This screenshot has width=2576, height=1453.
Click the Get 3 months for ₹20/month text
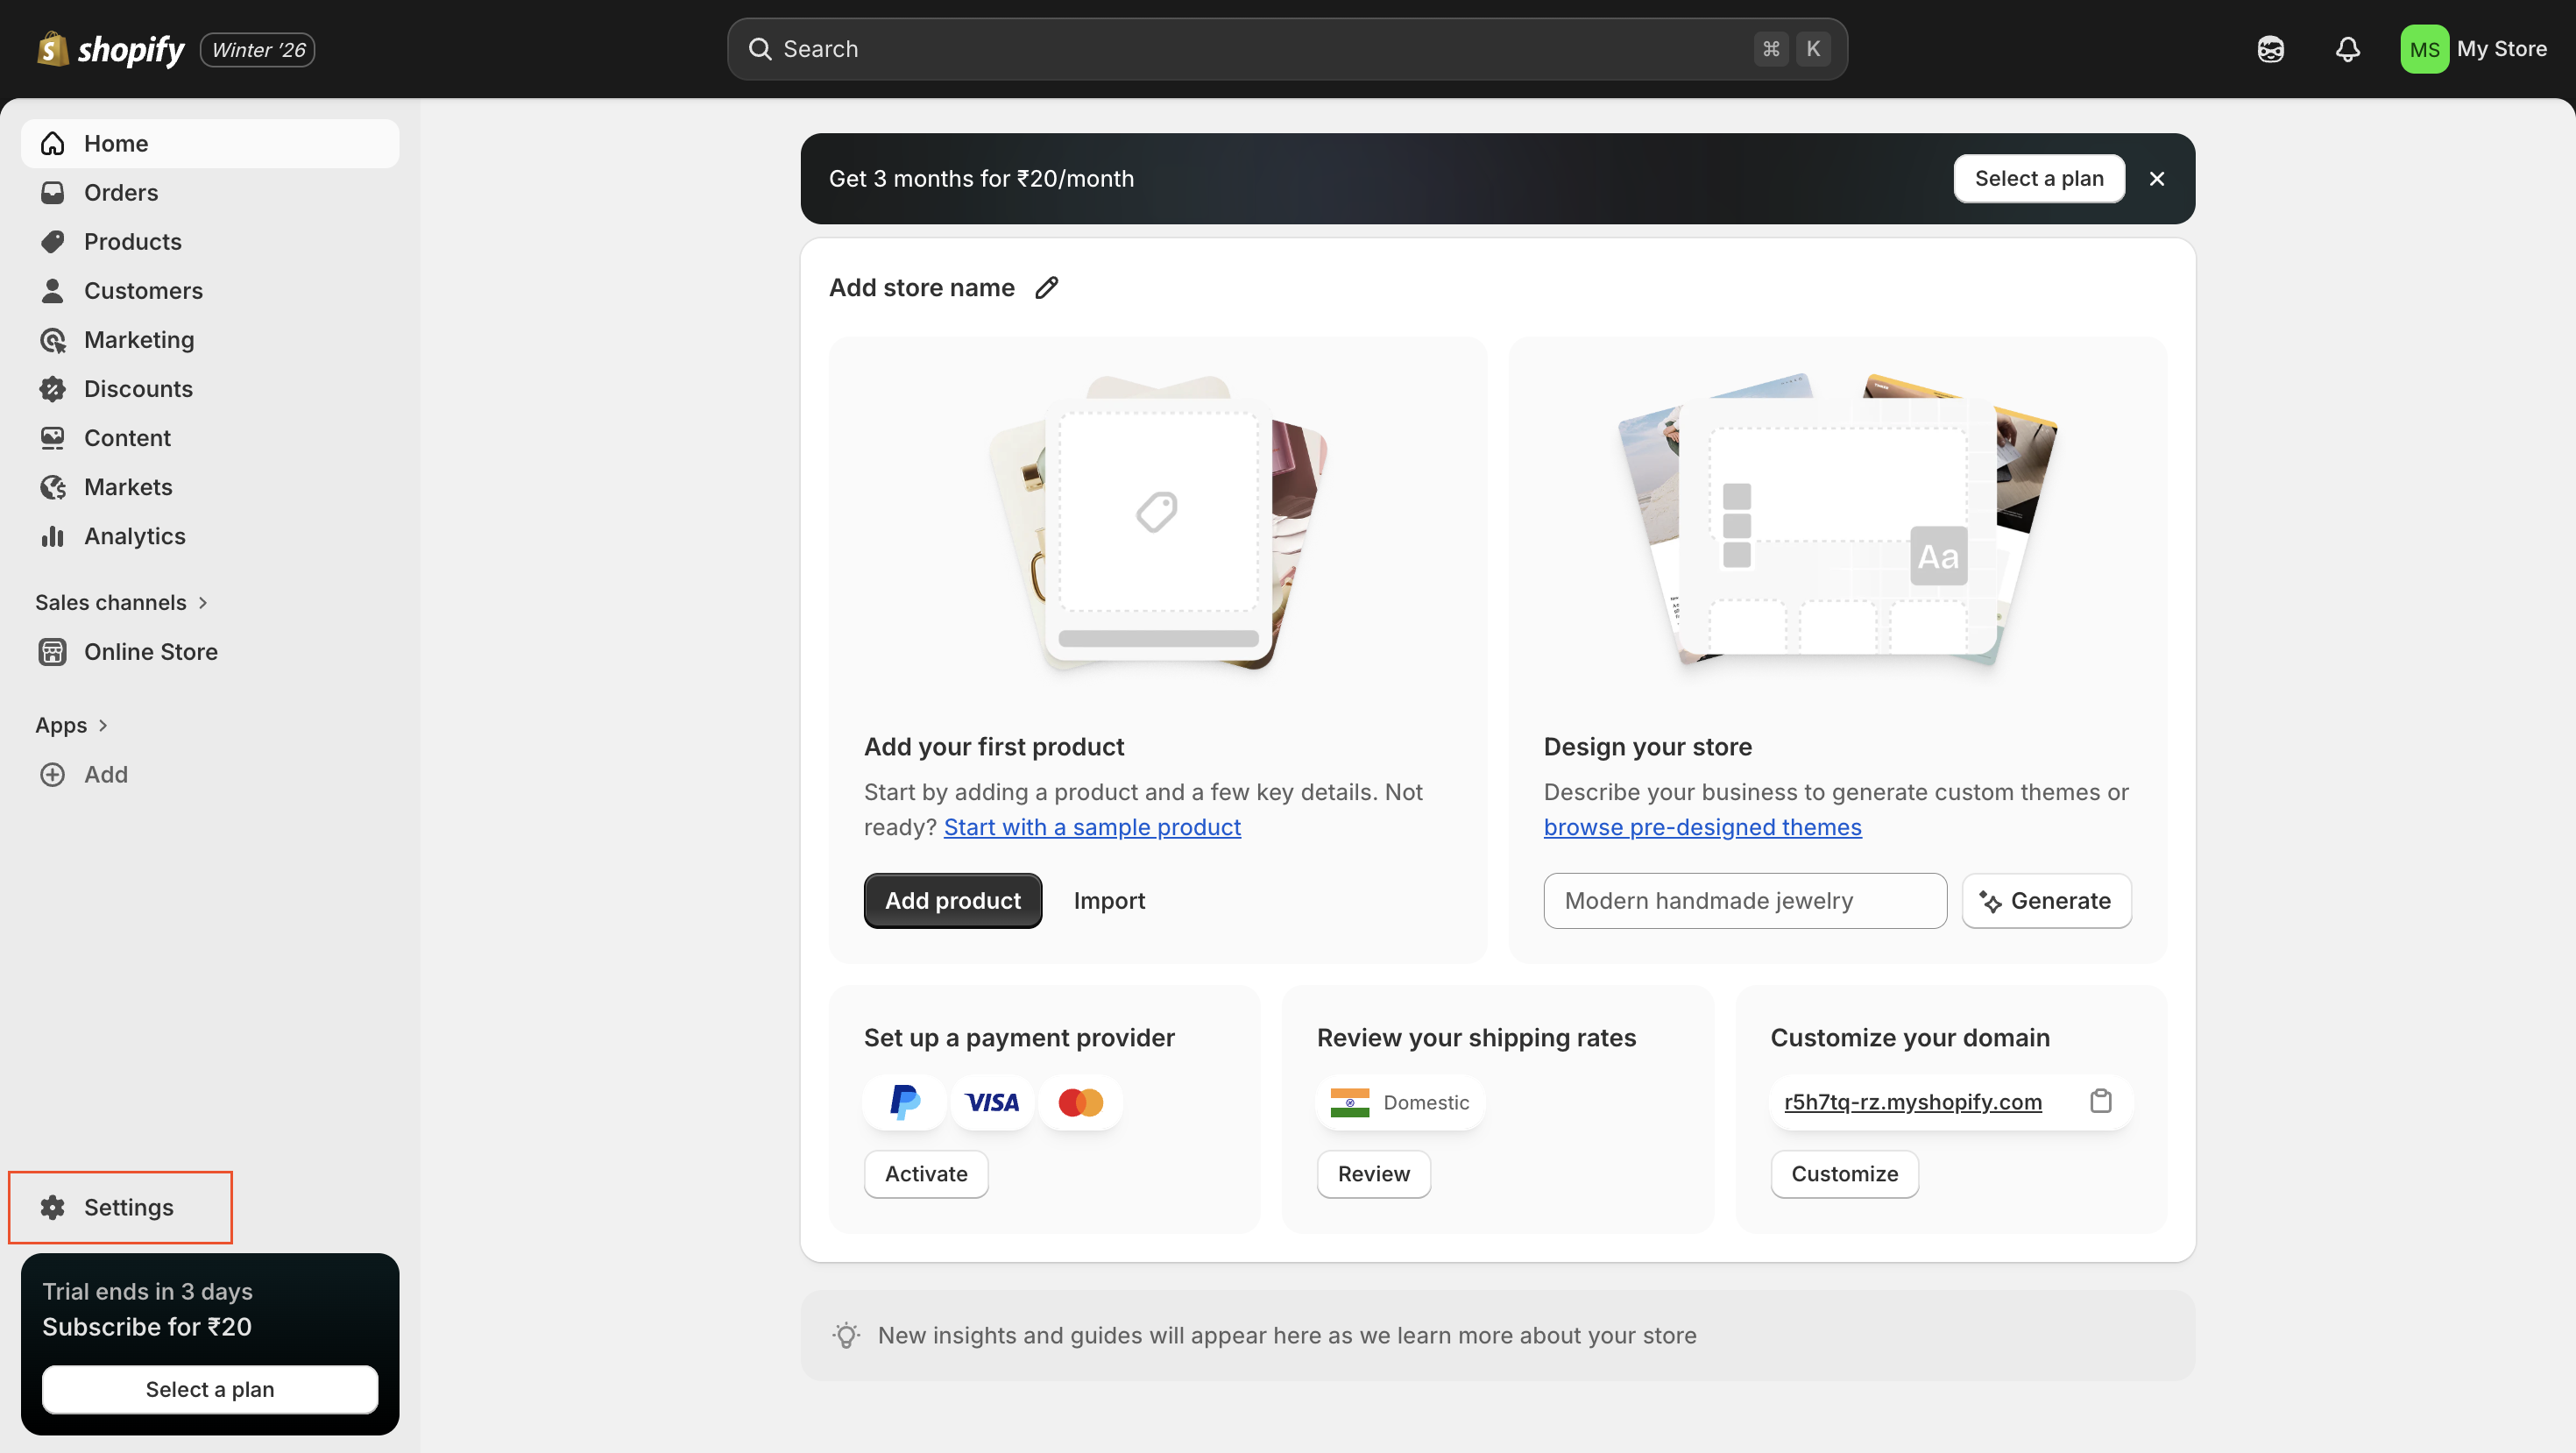(x=981, y=179)
